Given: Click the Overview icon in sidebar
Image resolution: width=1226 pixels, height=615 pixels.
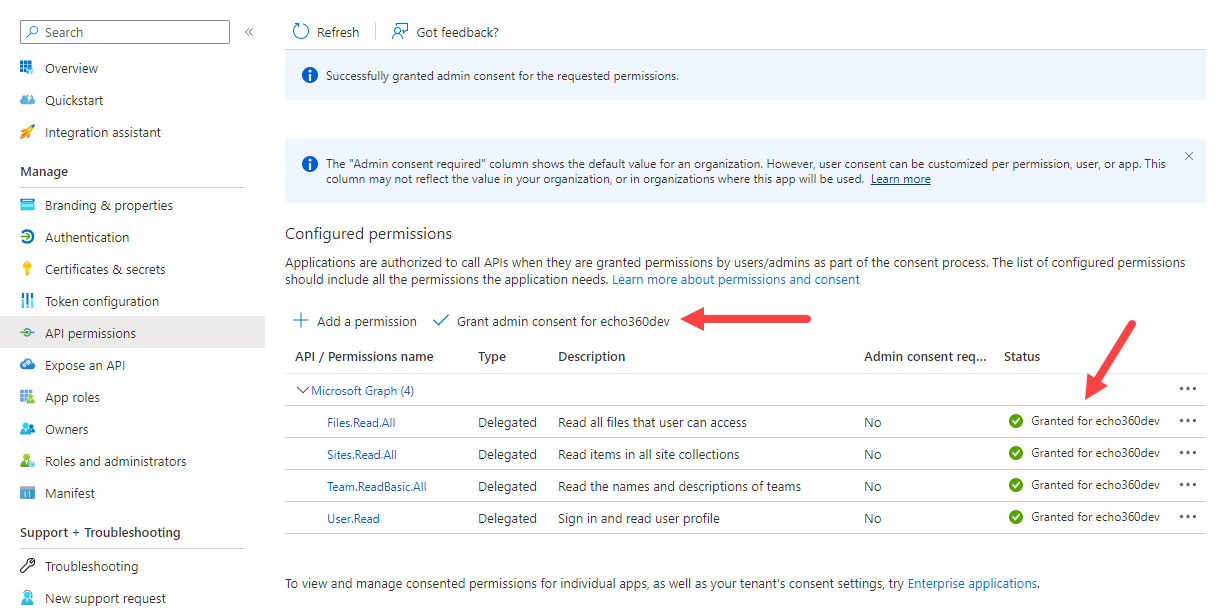Looking at the screenshot, I should (x=27, y=68).
